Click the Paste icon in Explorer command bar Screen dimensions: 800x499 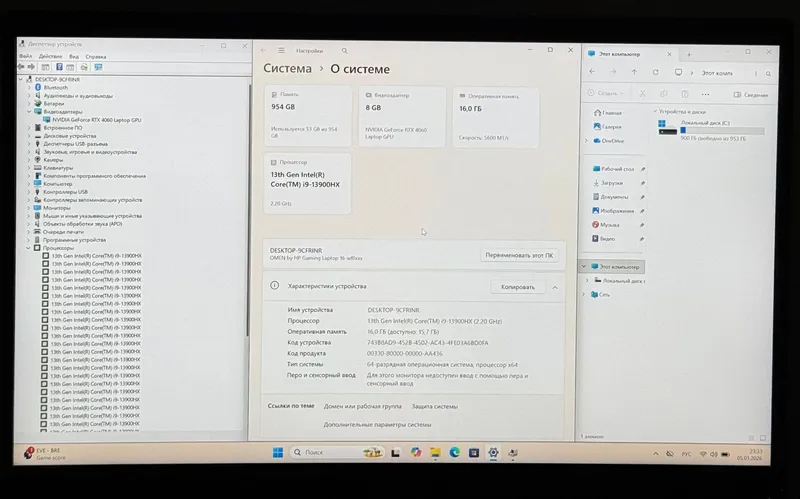(685, 94)
